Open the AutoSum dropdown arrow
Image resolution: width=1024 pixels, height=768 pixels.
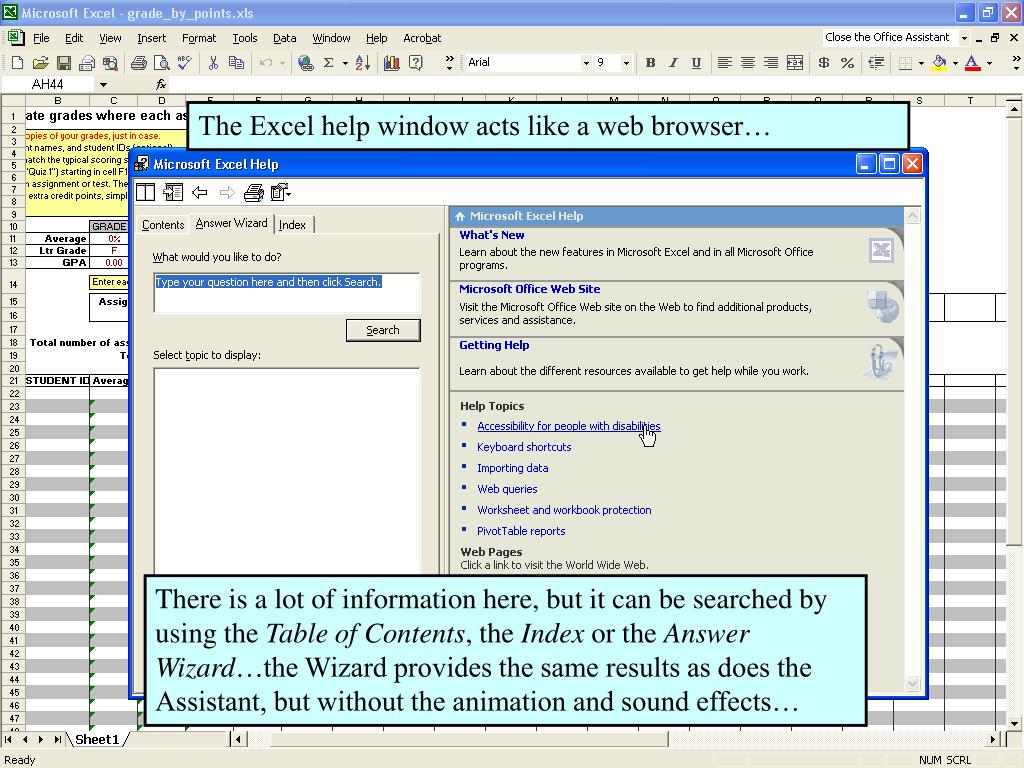point(345,63)
